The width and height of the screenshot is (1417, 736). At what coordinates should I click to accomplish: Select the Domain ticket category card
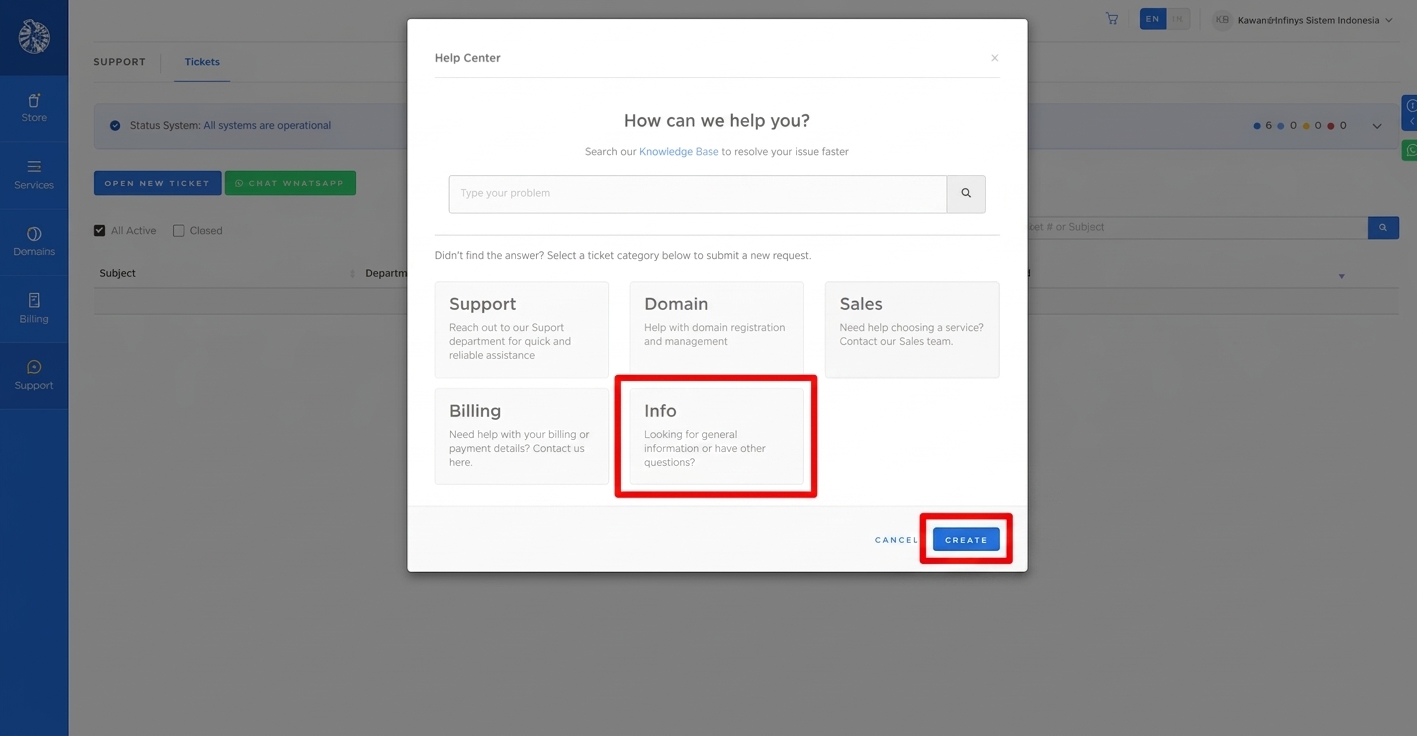[x=717, y=330]
